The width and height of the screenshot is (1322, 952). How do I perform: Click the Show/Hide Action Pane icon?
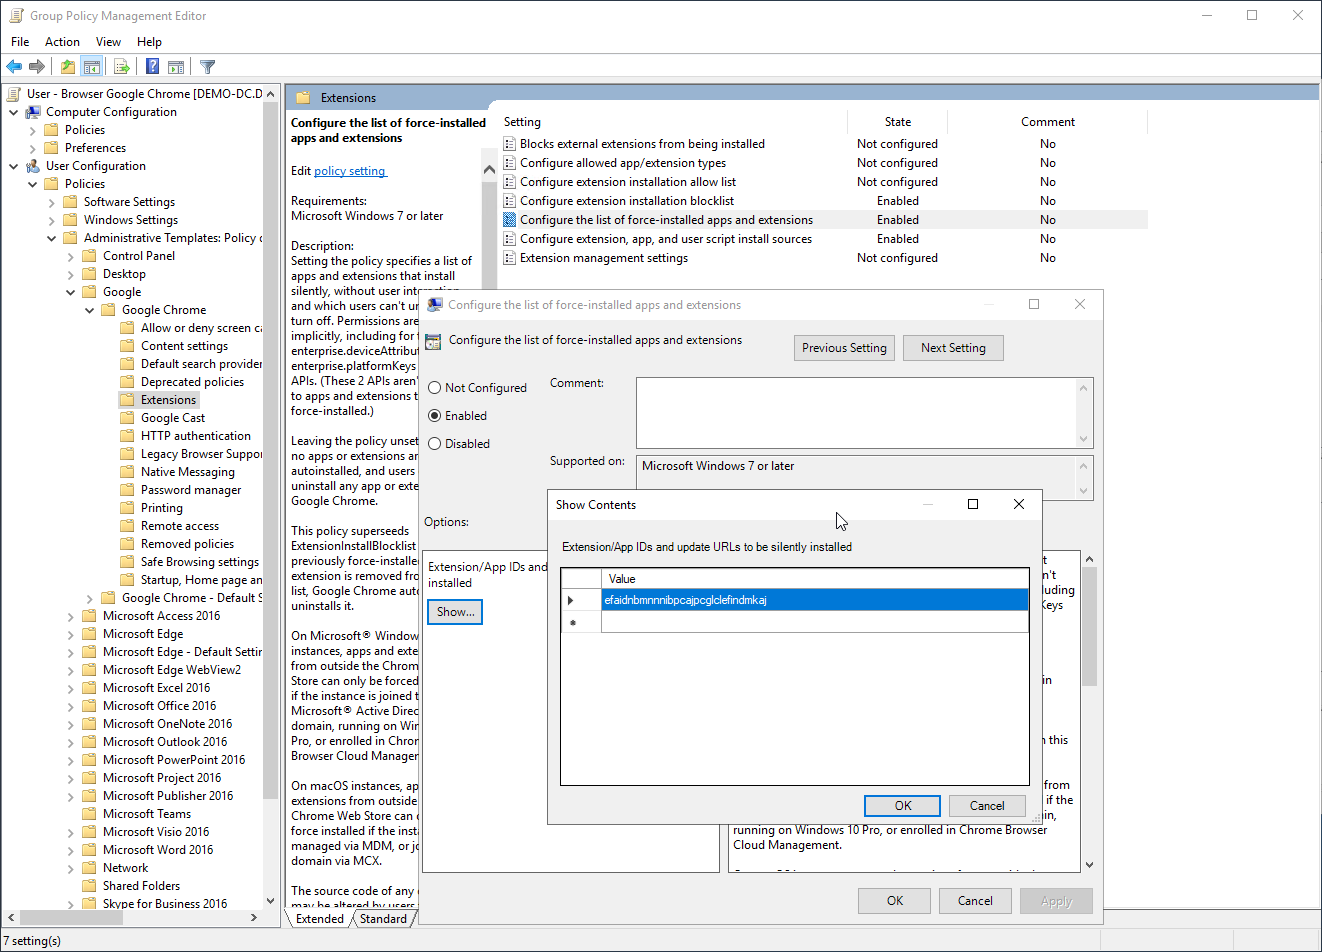176,67
